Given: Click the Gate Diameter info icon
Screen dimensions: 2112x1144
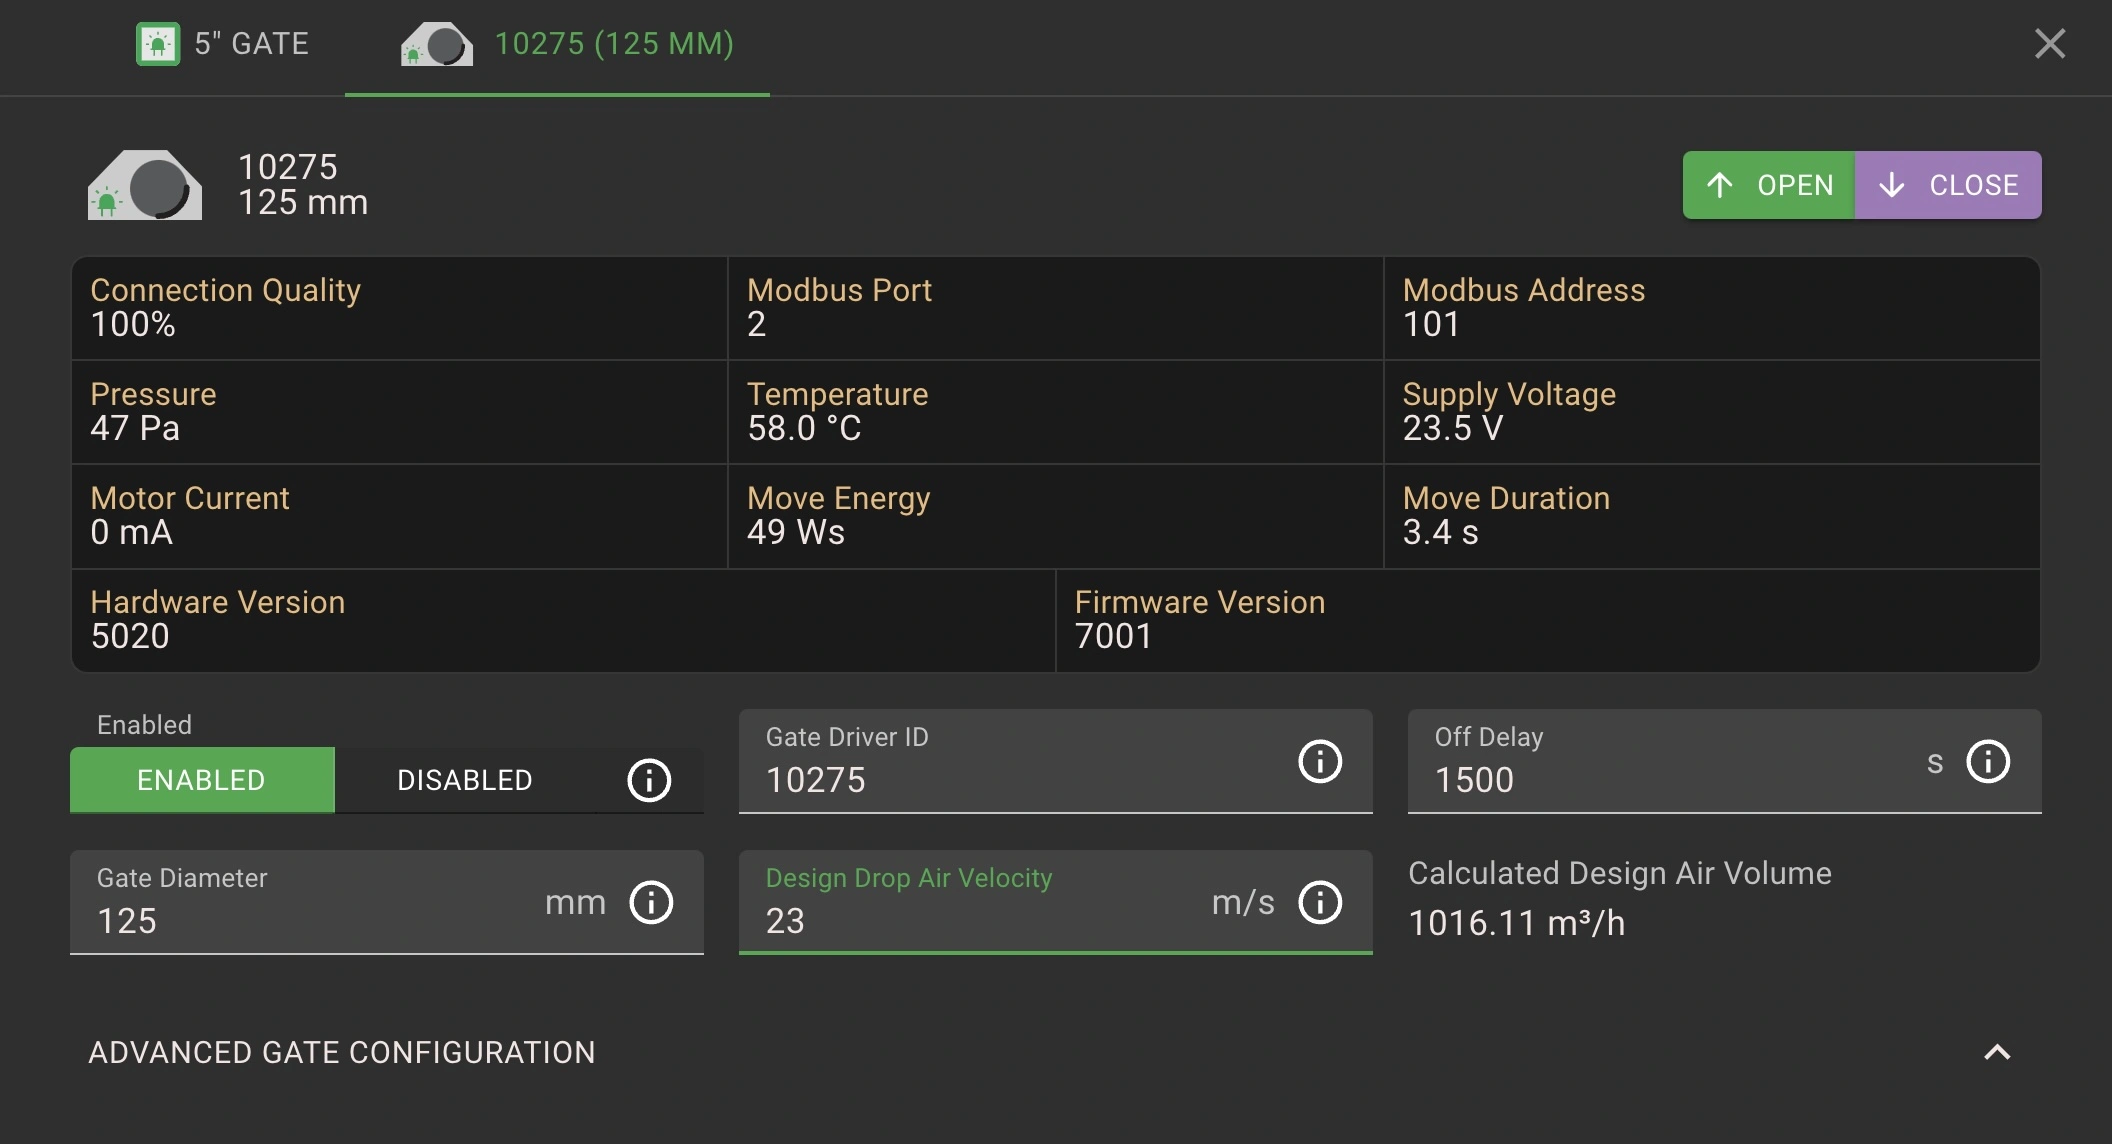Looking at the screenshot, I should pyautogui.click(x=651, y=902).
